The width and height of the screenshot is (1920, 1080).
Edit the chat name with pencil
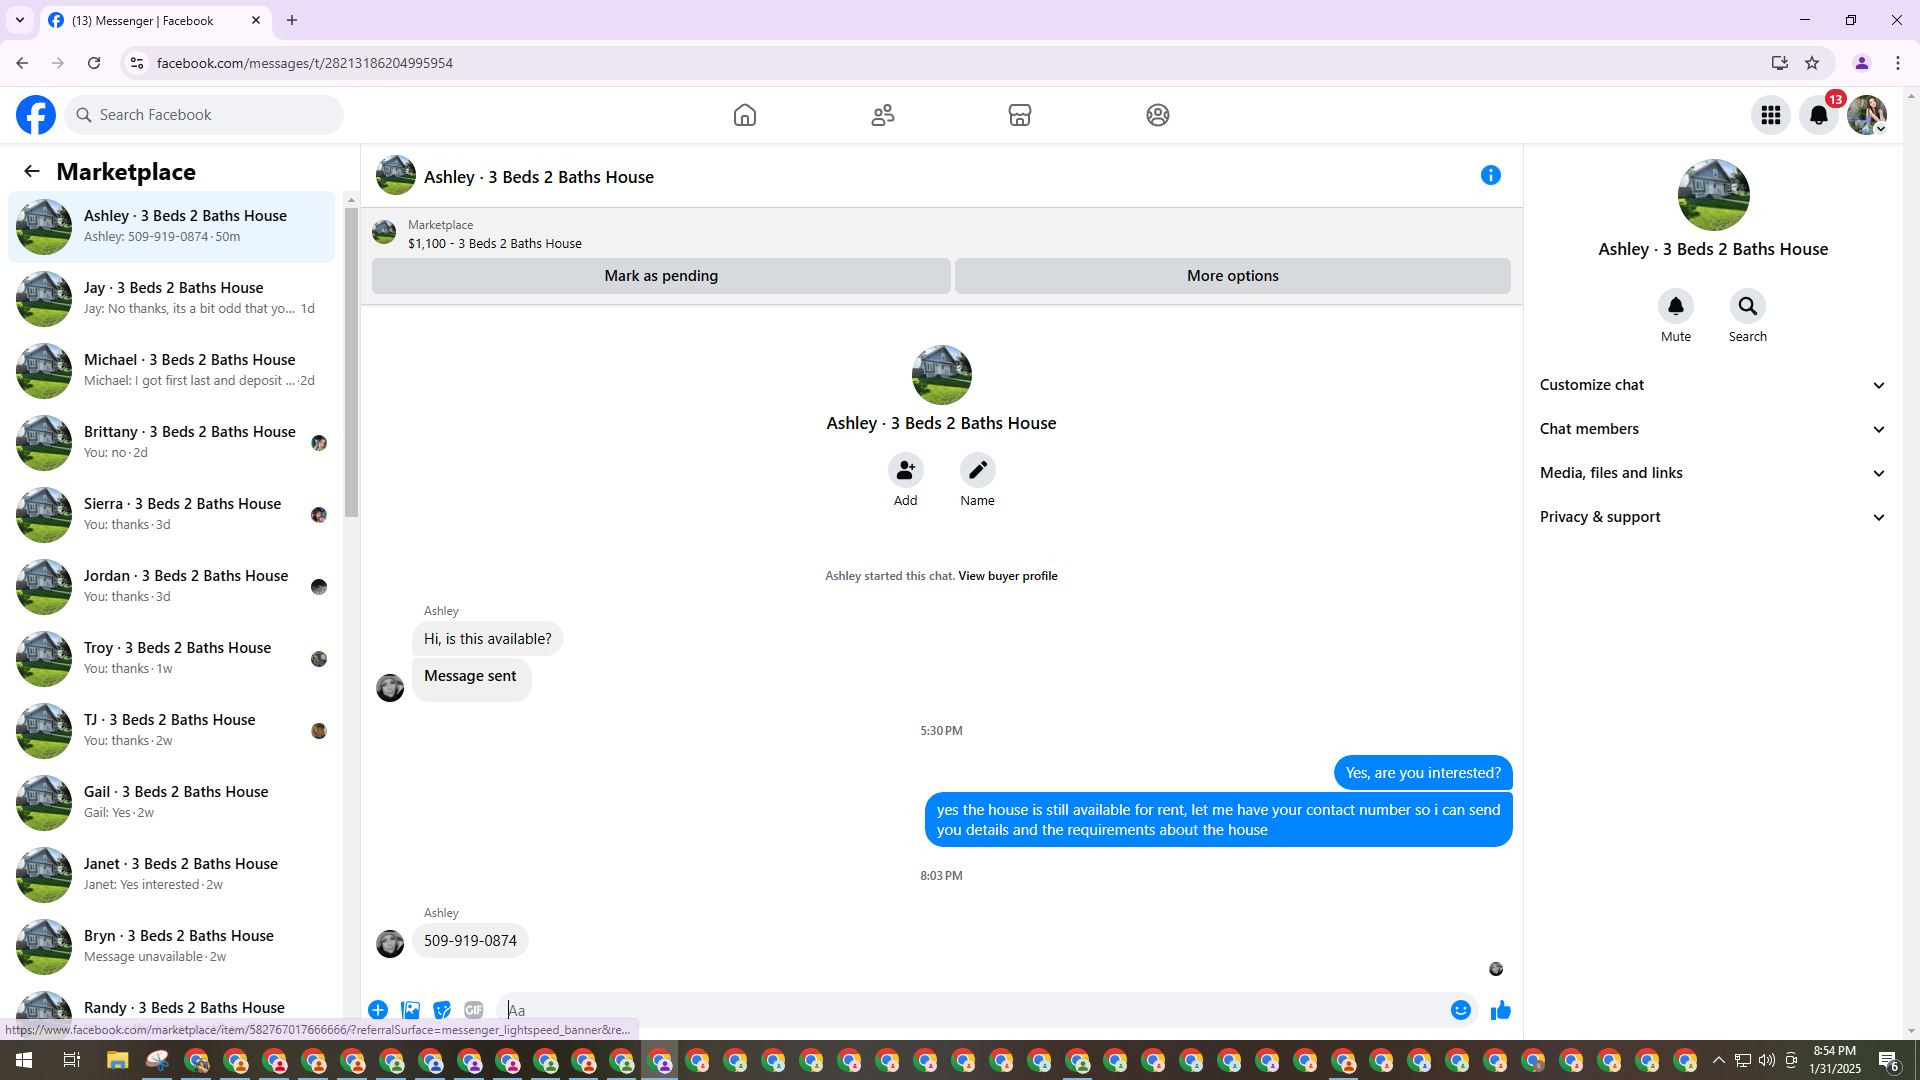[978, 470]
